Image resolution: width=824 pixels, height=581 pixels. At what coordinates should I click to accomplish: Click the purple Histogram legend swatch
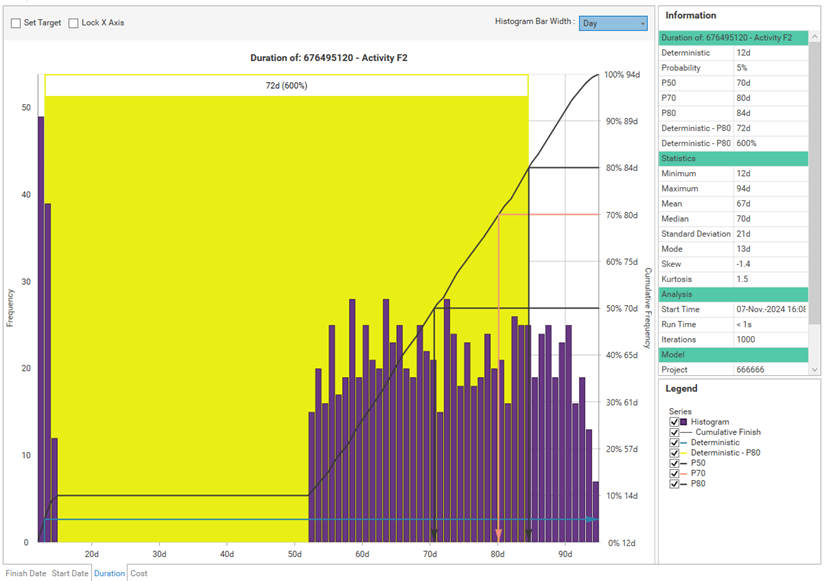coord(684,423)
